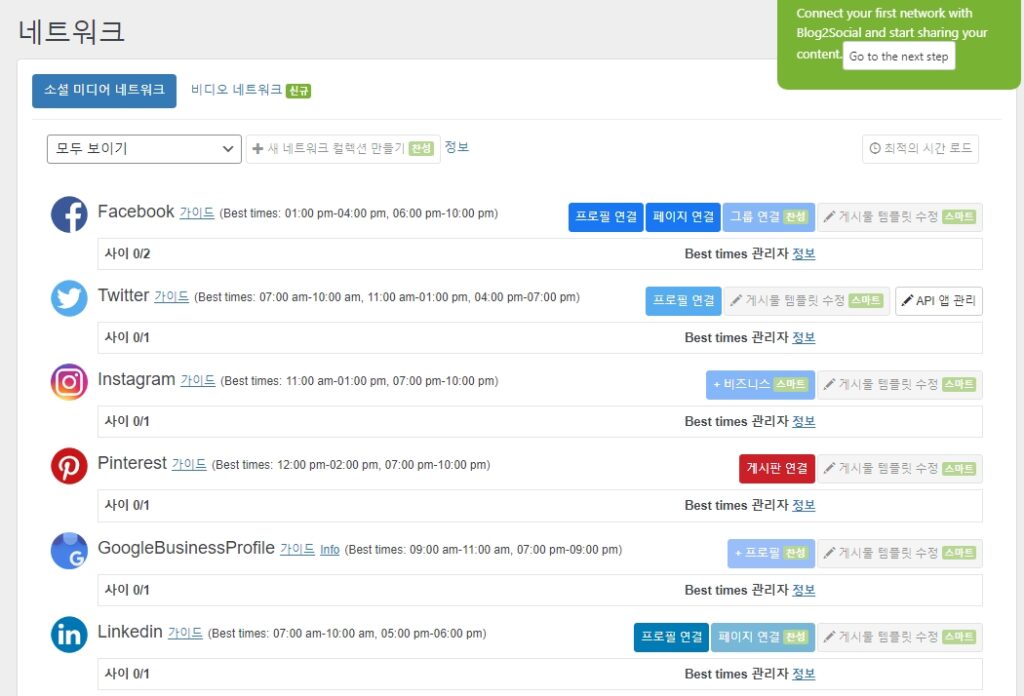Click the Twitter bird logo icon
Screen dimensions: 1024x696
coord(69,298)
